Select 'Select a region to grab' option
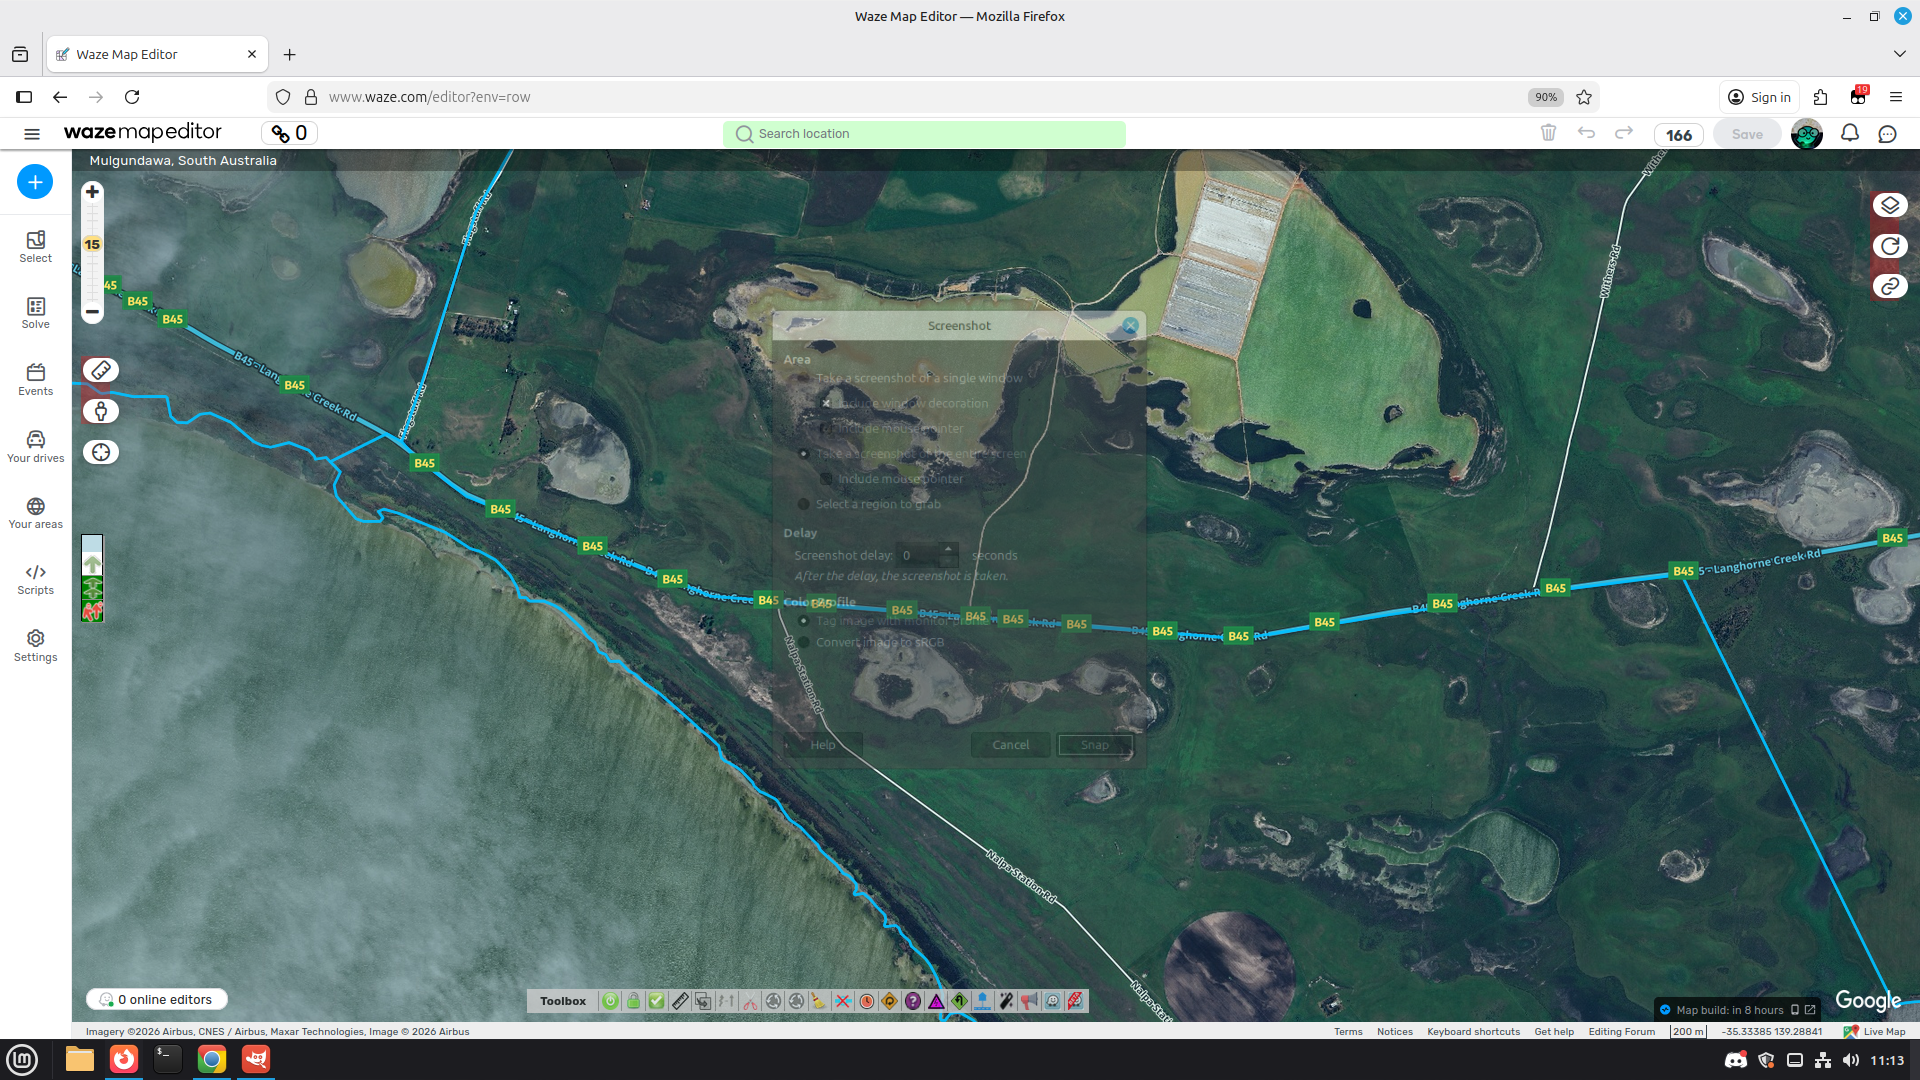This screenshot has height=1080, width=1920. pos(804,504)
